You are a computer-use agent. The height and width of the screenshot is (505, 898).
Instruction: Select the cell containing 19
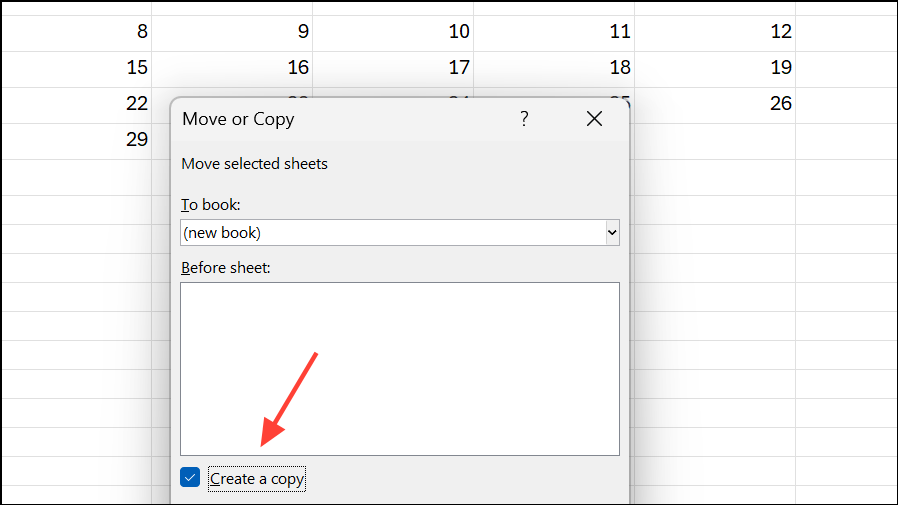[x=715, y=67]
